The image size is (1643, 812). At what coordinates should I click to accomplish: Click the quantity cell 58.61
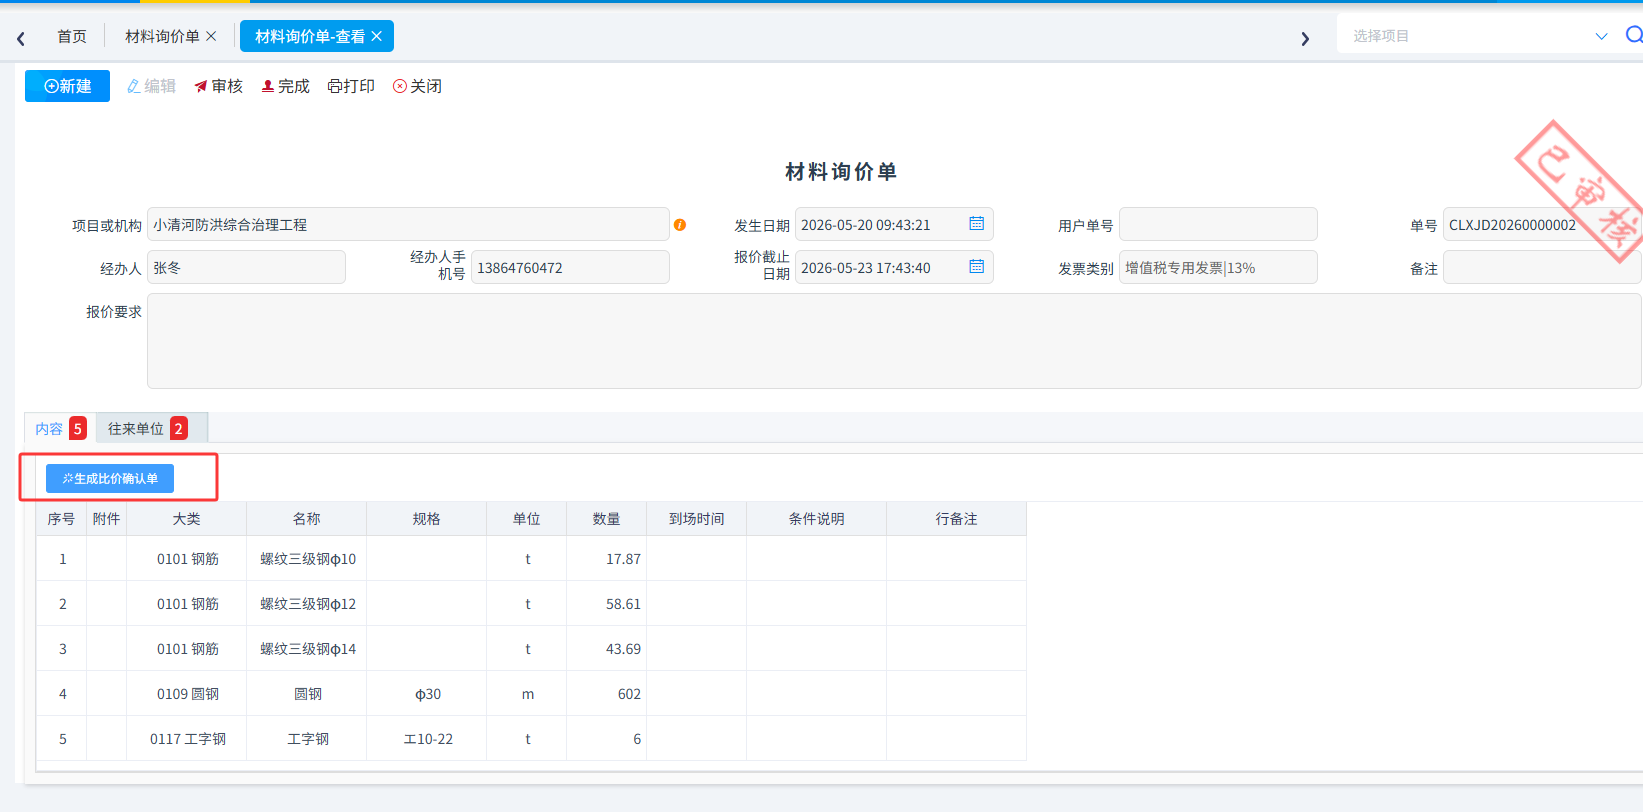(x=607, y=604)
